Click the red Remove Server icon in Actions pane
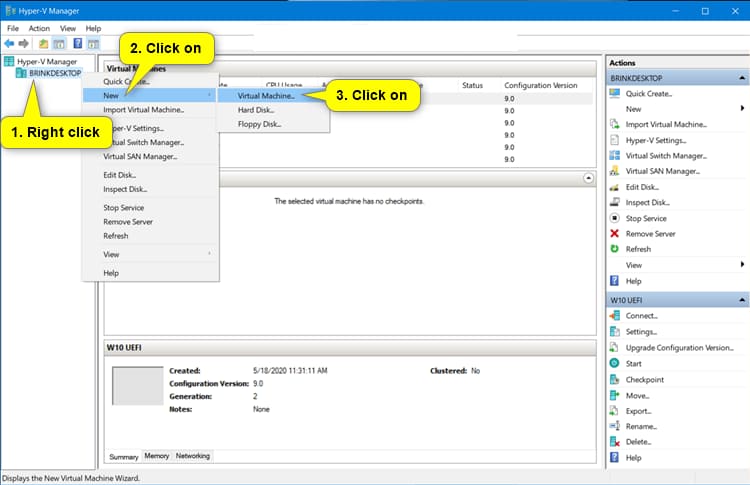Image resolution: width=750 pixels, height=485 pixels. (615, 233)
